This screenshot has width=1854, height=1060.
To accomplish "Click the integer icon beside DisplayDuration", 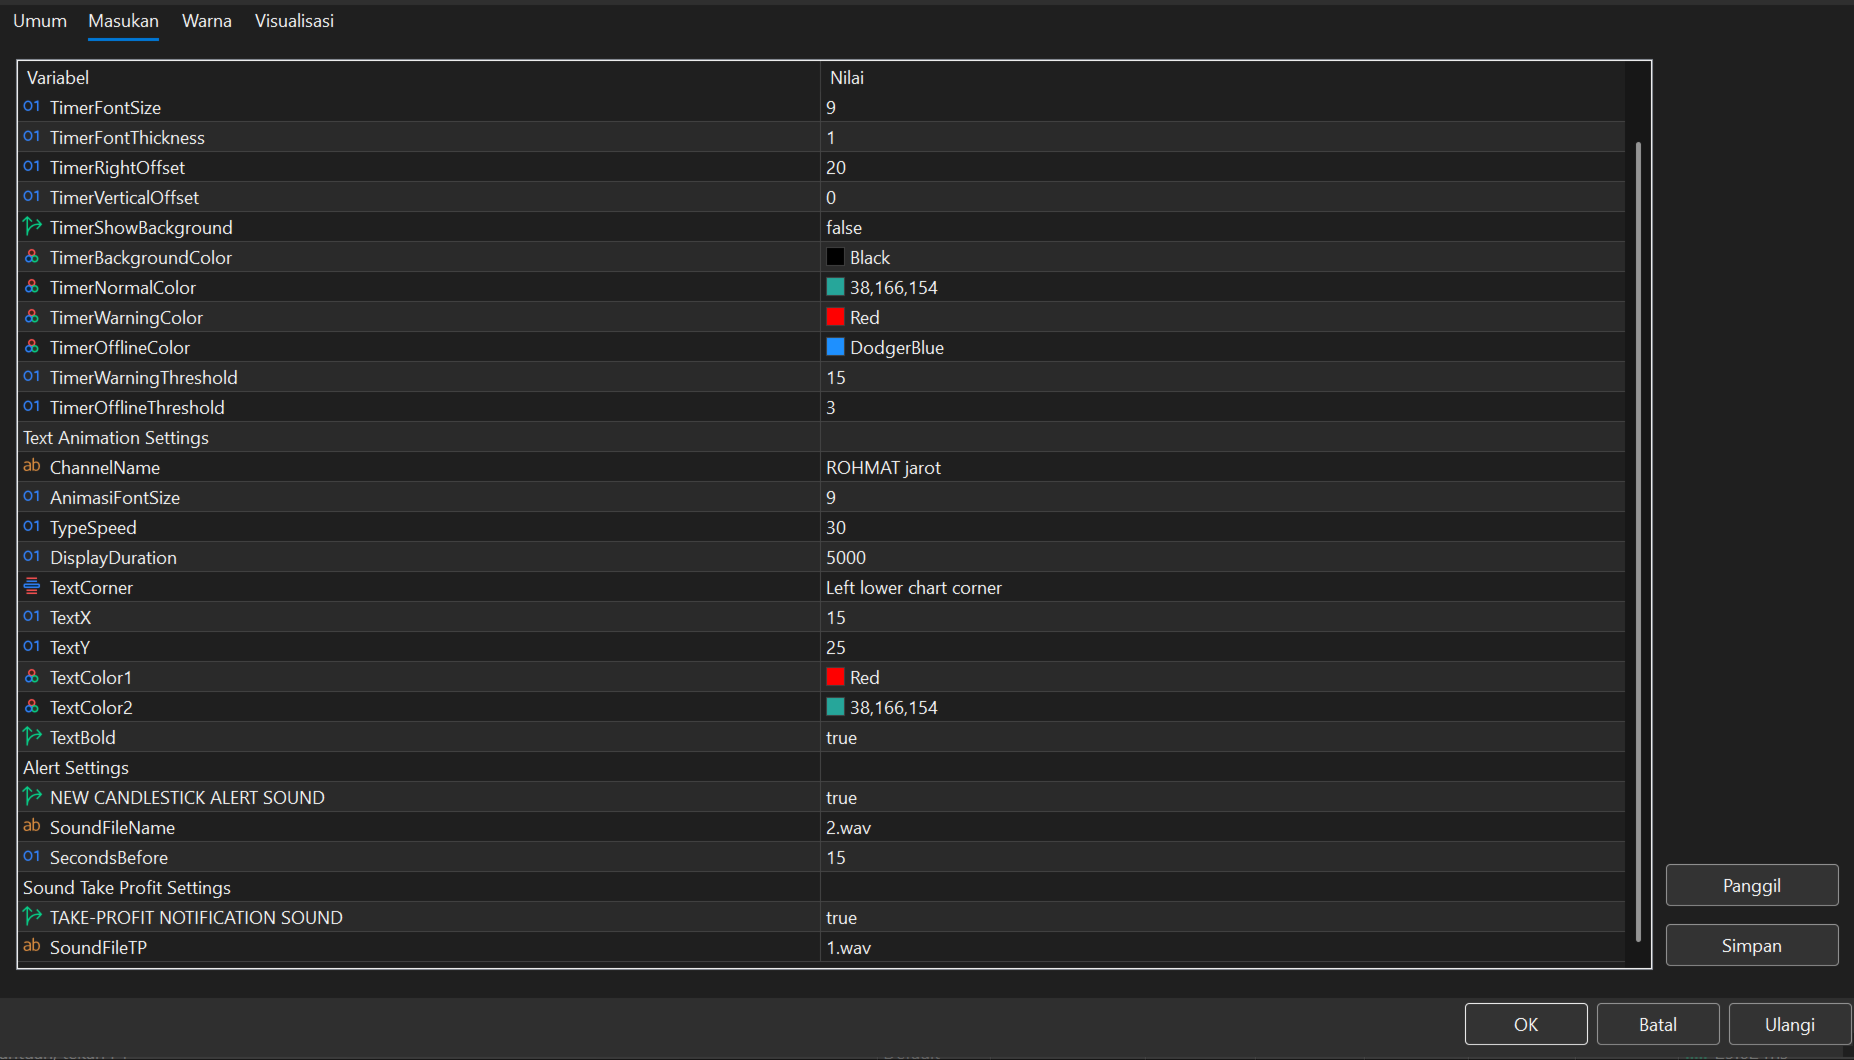I will (x=32, y=557).
